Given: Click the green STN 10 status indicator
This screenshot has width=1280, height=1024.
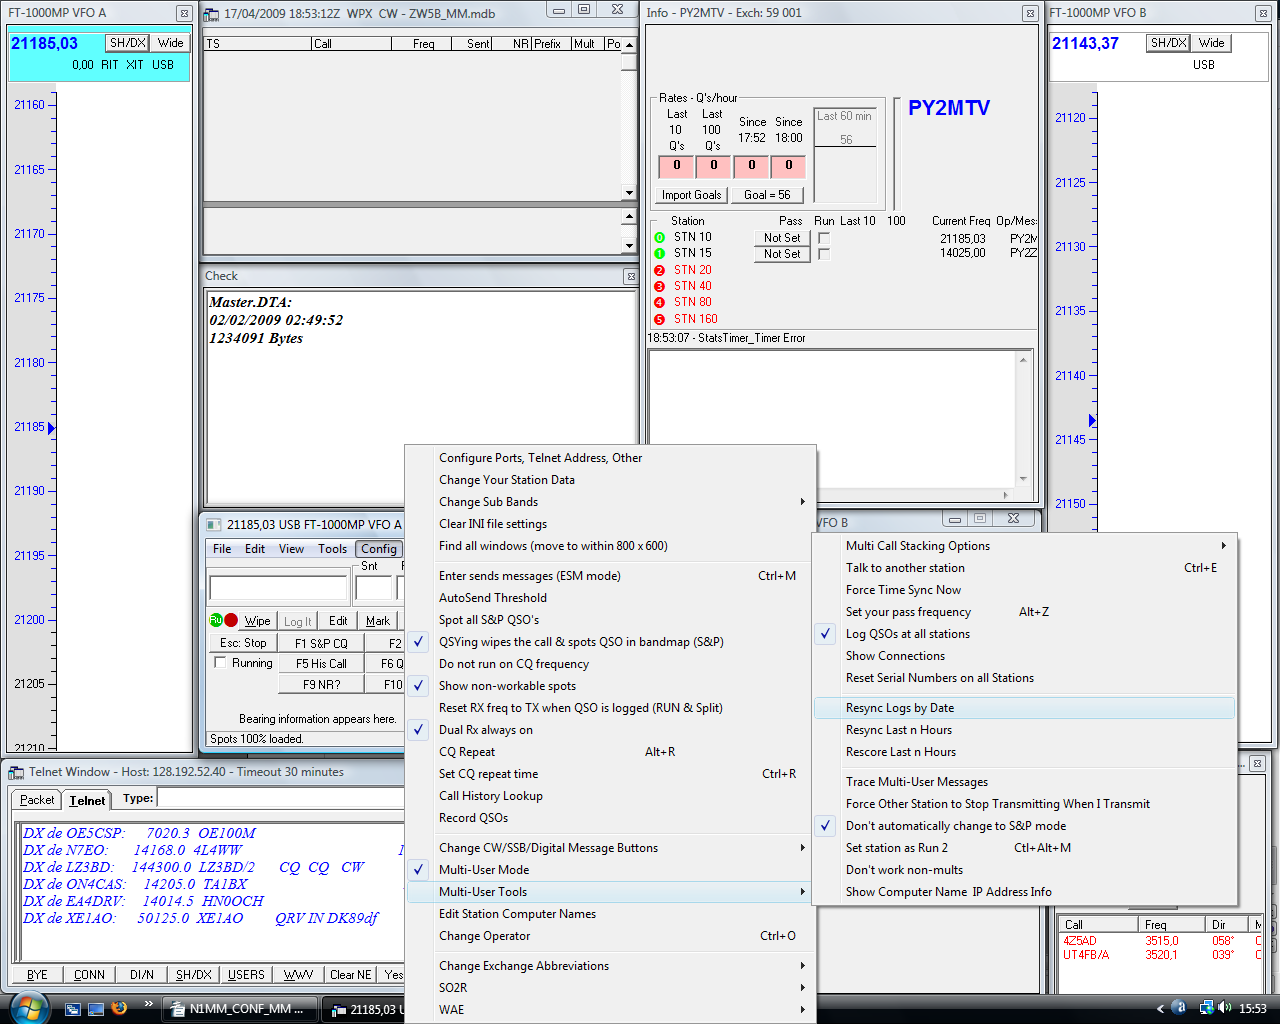Looking at the screenshot, I should point(659,238).
